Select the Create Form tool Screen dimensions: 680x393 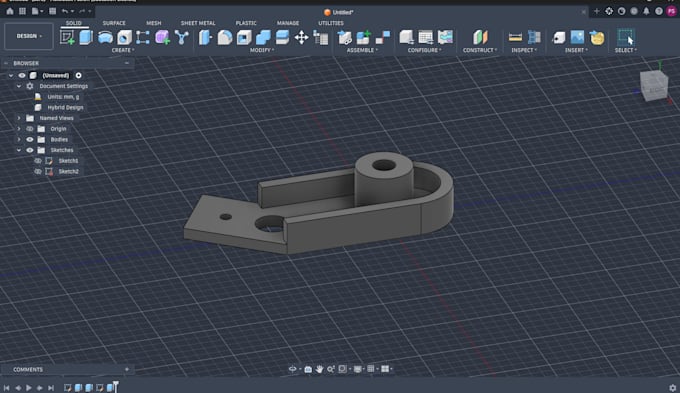[x=162, y=37]
